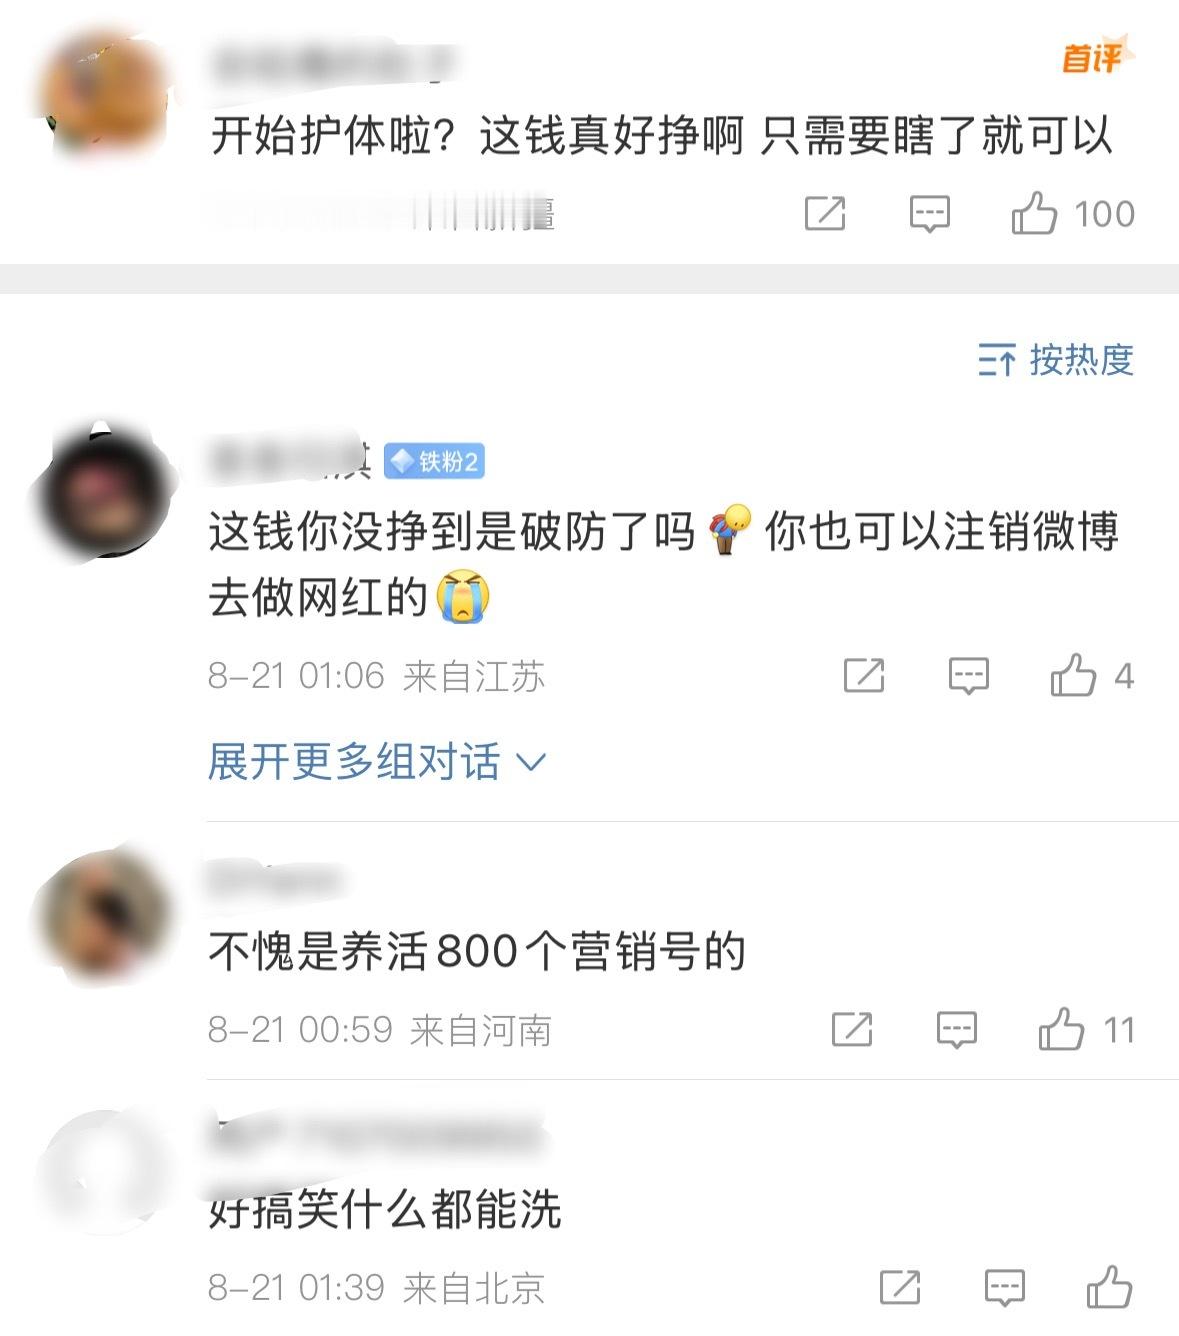Like the Beijing comment 好搞笑什么都能洗
Screen dimensions: 1179x1336
pyautogui.click(x=1109, y=1287)
